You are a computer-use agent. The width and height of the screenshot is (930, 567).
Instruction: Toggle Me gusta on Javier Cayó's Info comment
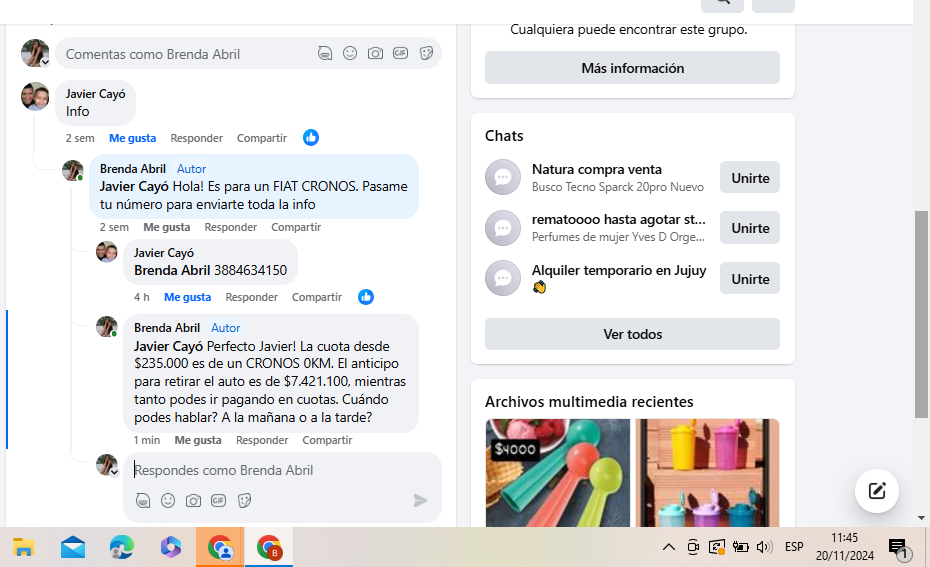point(132,138)
